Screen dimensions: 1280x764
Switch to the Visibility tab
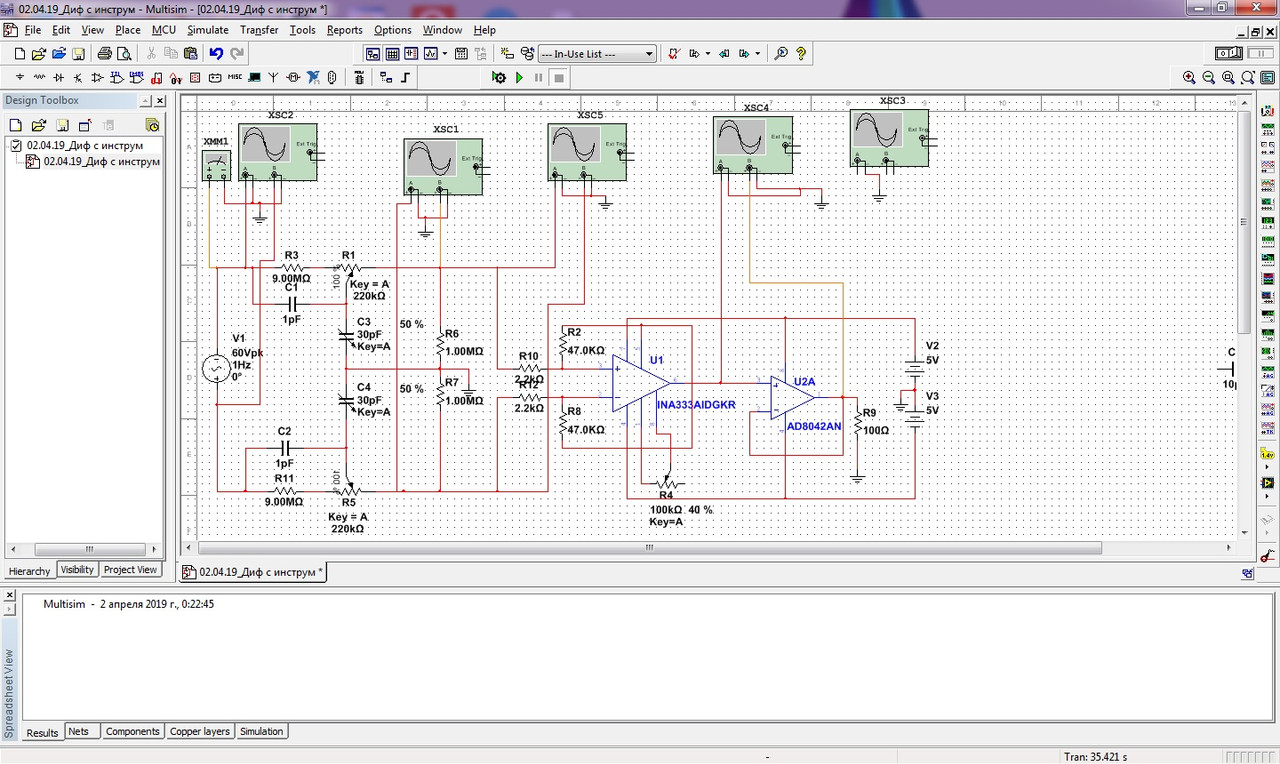pyautogui.click(x=77, y=570)
